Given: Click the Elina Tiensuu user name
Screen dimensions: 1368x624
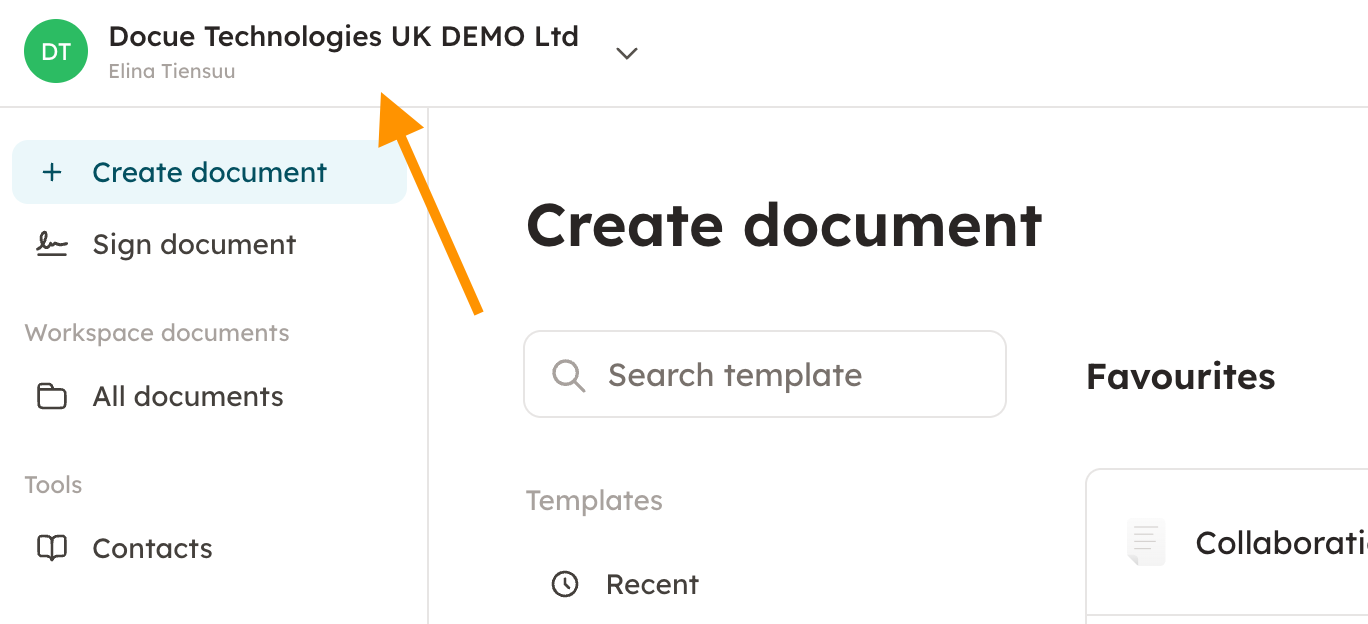Looking at the screenshot, I should (x=172, y=72).
